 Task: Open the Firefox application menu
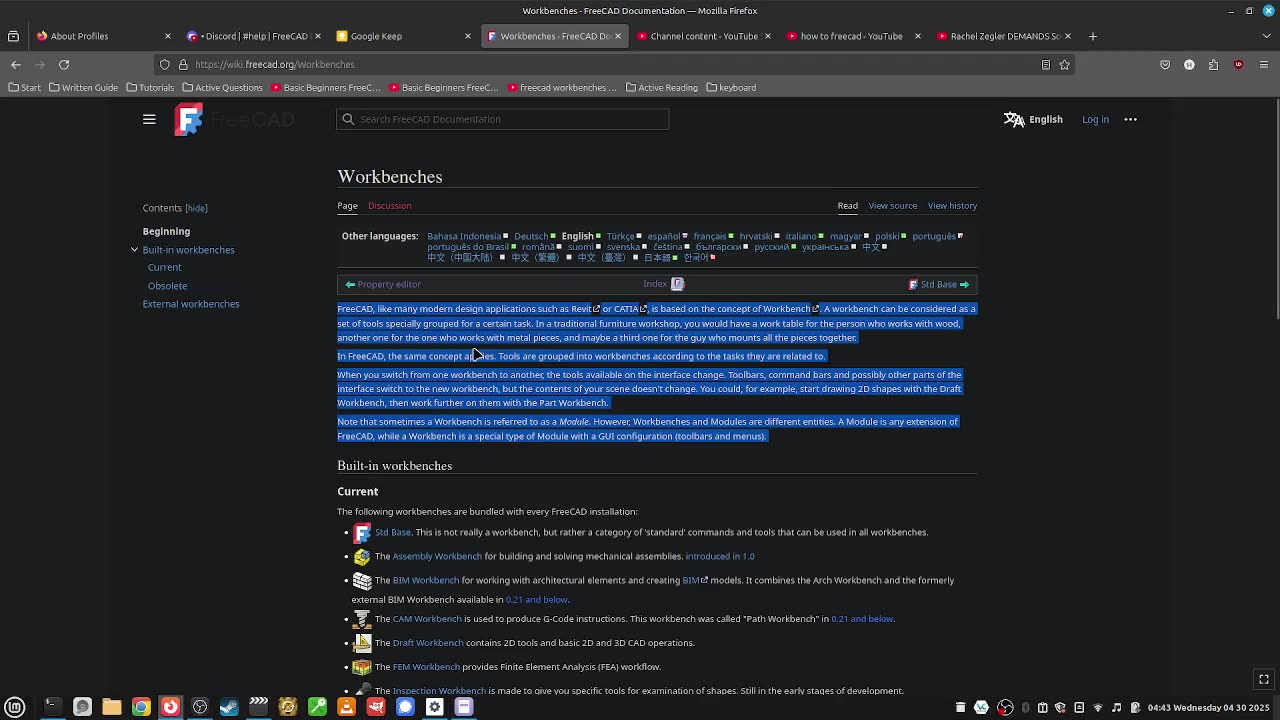[1264, 64]
